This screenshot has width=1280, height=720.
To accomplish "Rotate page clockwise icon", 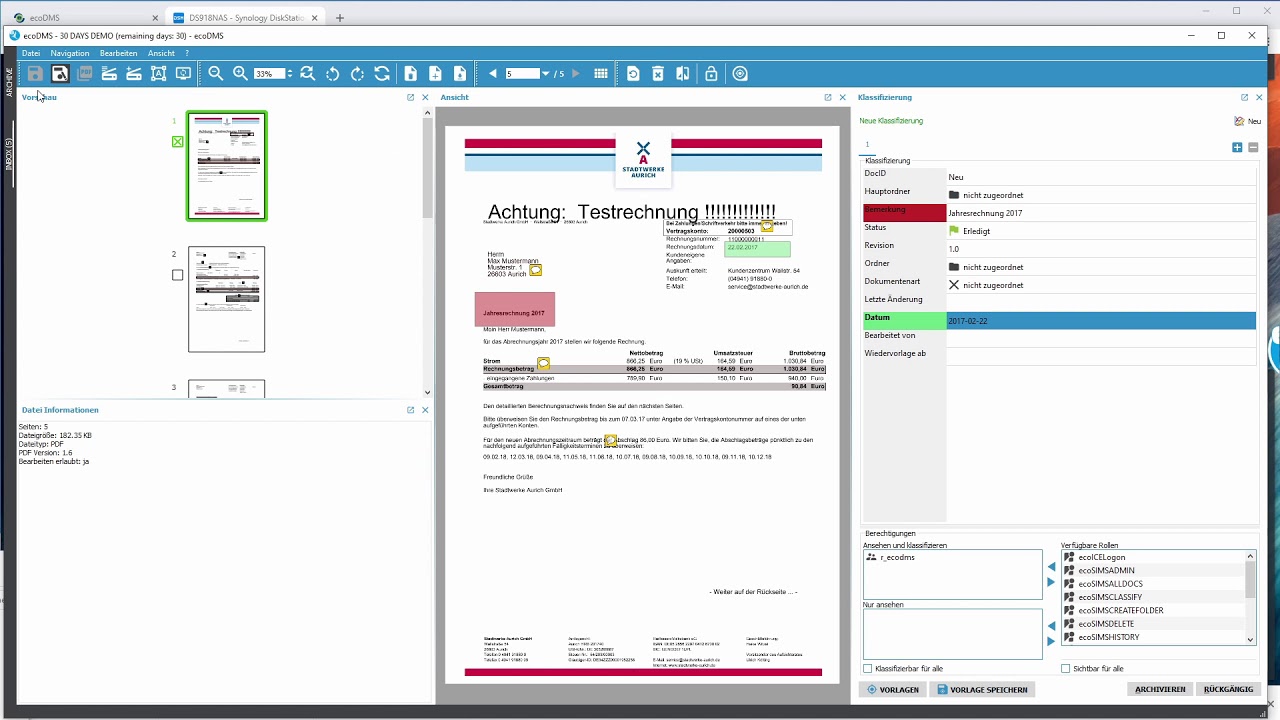I will click(357, 74).
